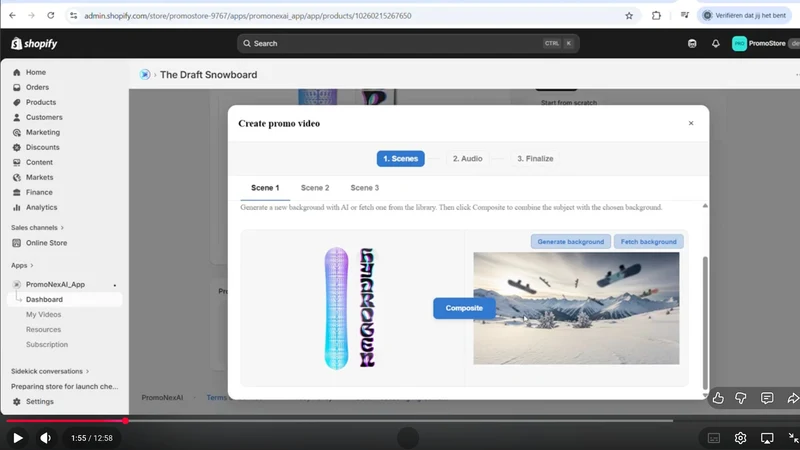This screenshot has height=450, width=800.
Task: Open Finance in the sidebar
Action: click(39, 192)
